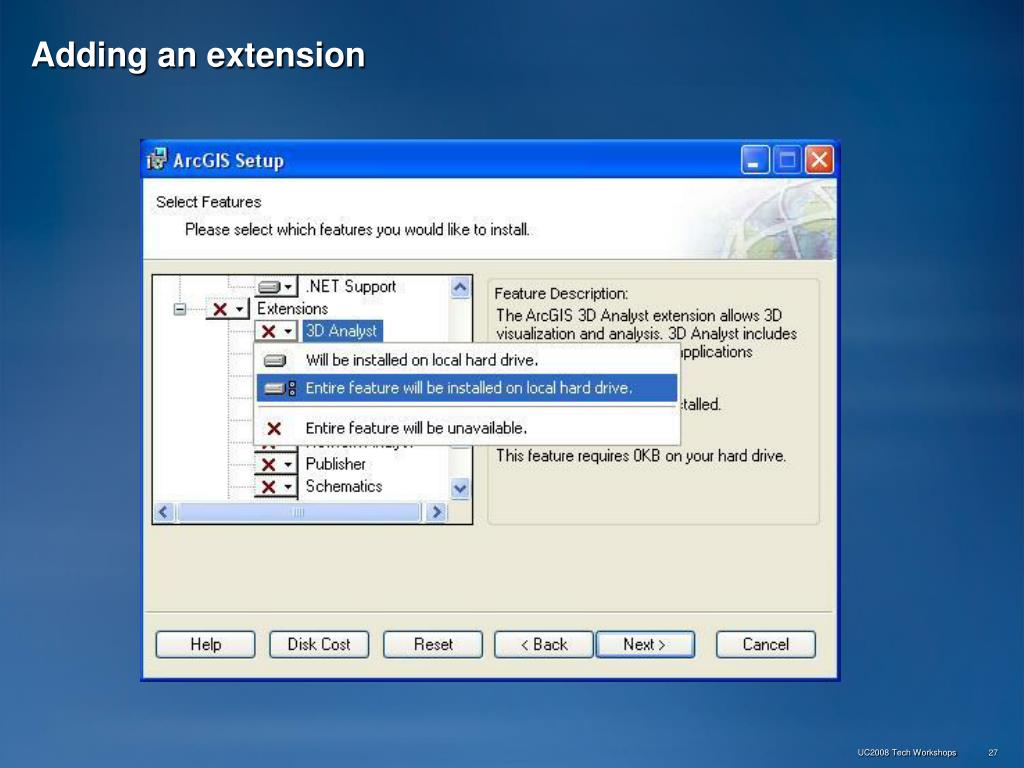Click the feature tree scroll up arrow
Viewport: 1024px width, 768px height.
coord(460,287)
